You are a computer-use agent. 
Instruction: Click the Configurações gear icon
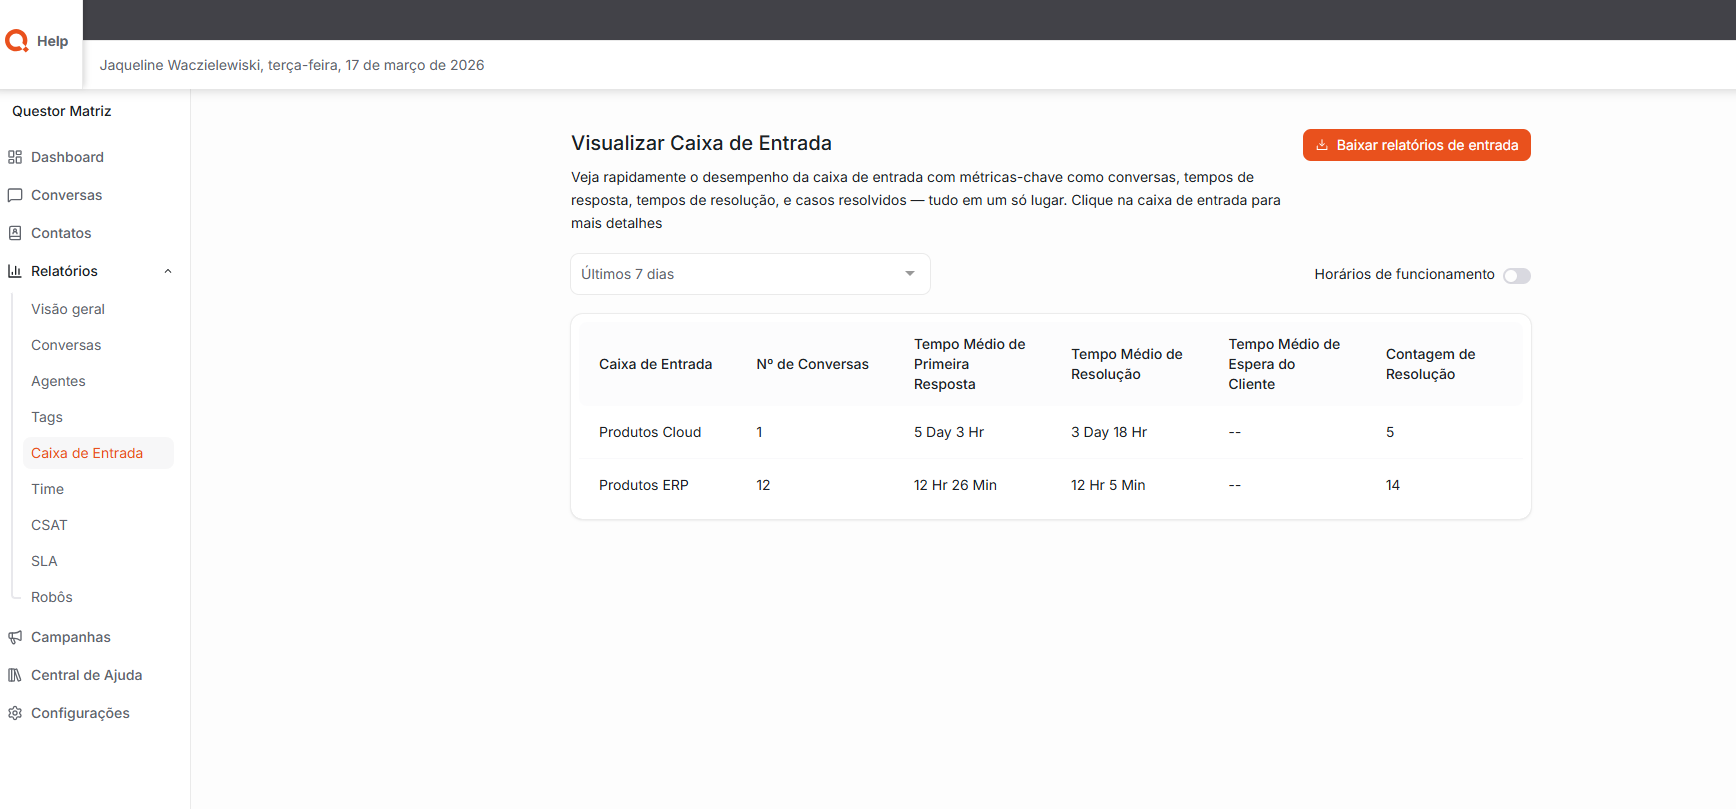coord(15,713)
